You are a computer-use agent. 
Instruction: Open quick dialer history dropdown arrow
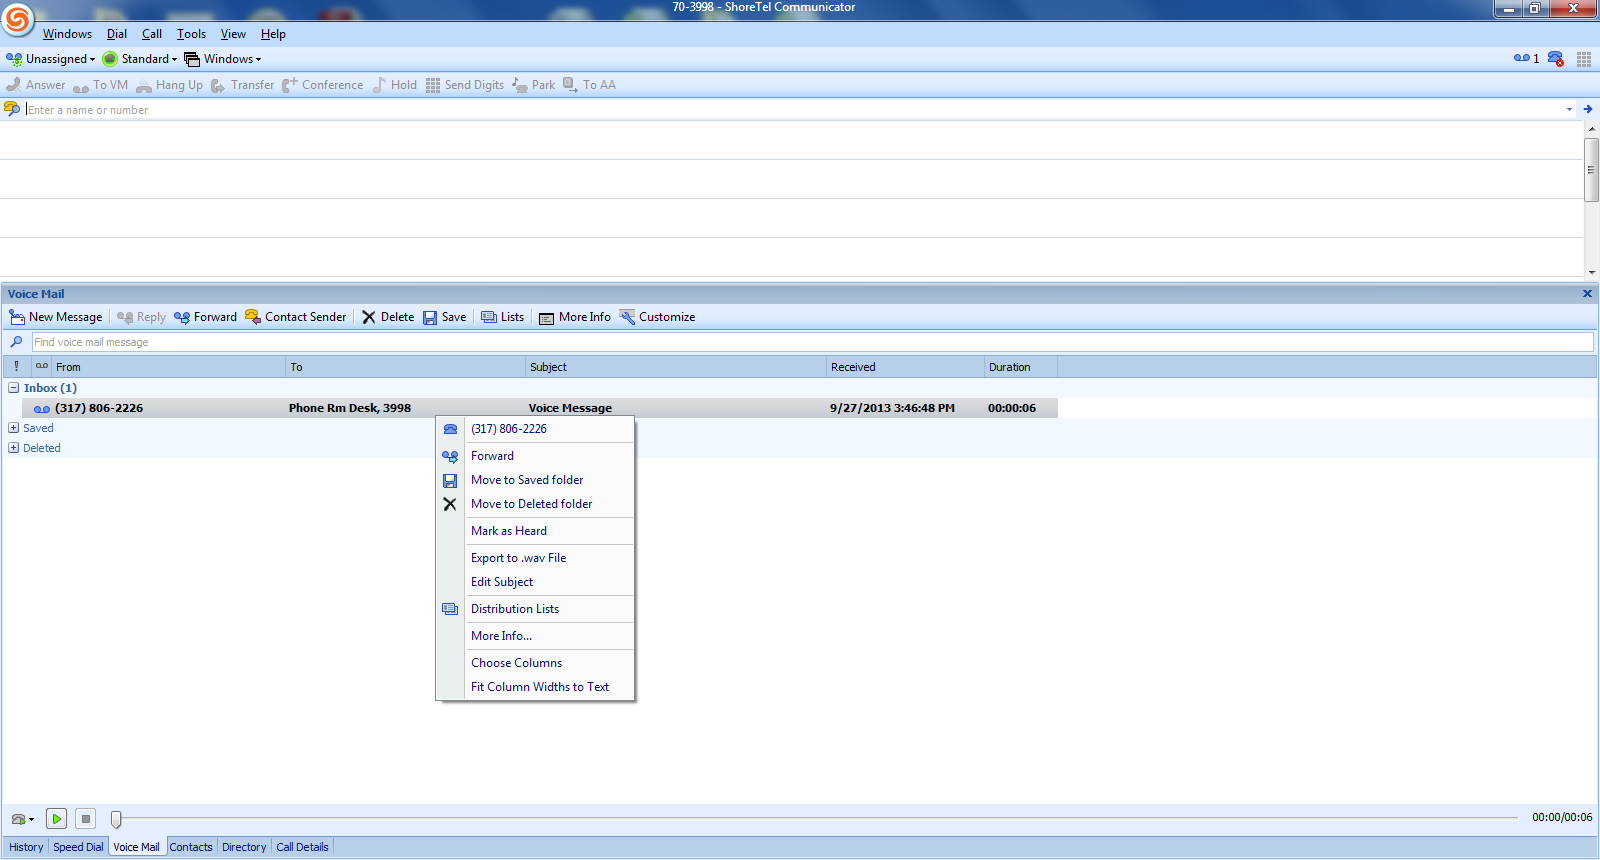1569,109
